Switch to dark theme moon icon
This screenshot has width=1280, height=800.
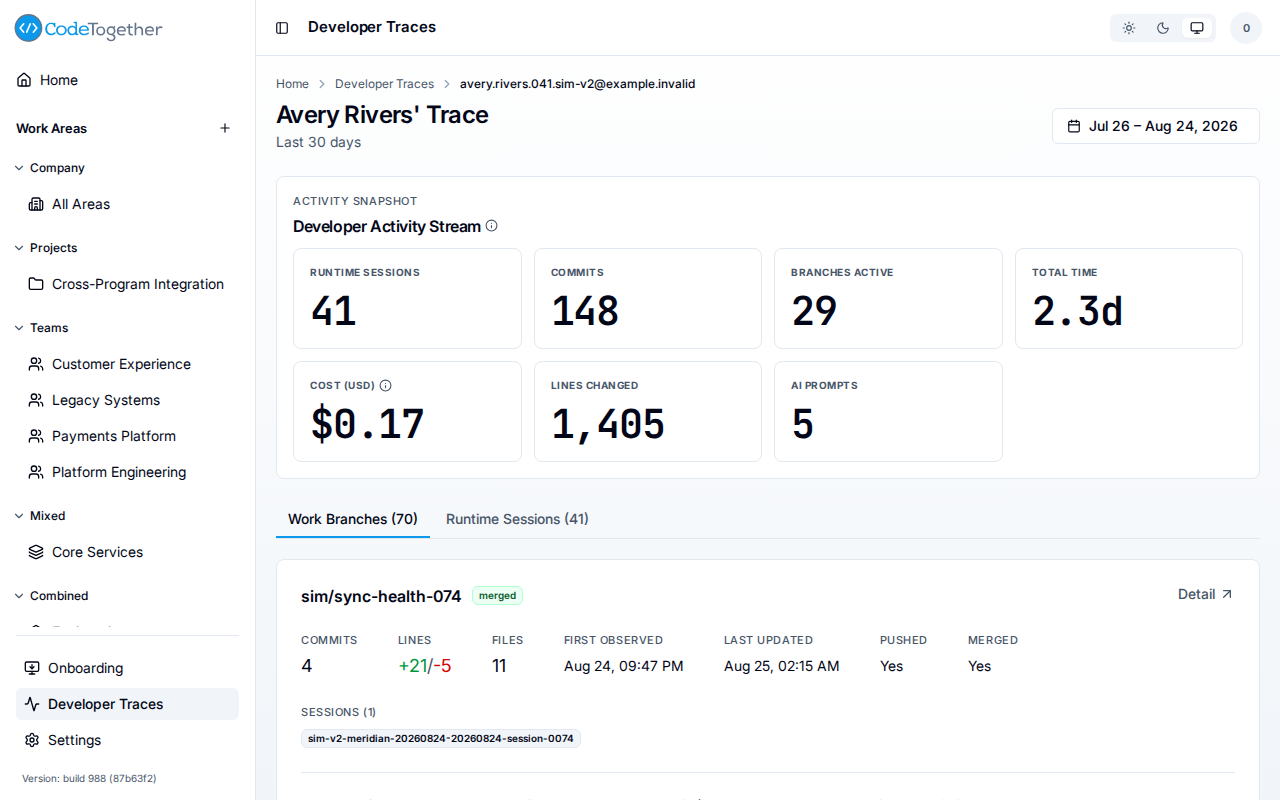1163,28
